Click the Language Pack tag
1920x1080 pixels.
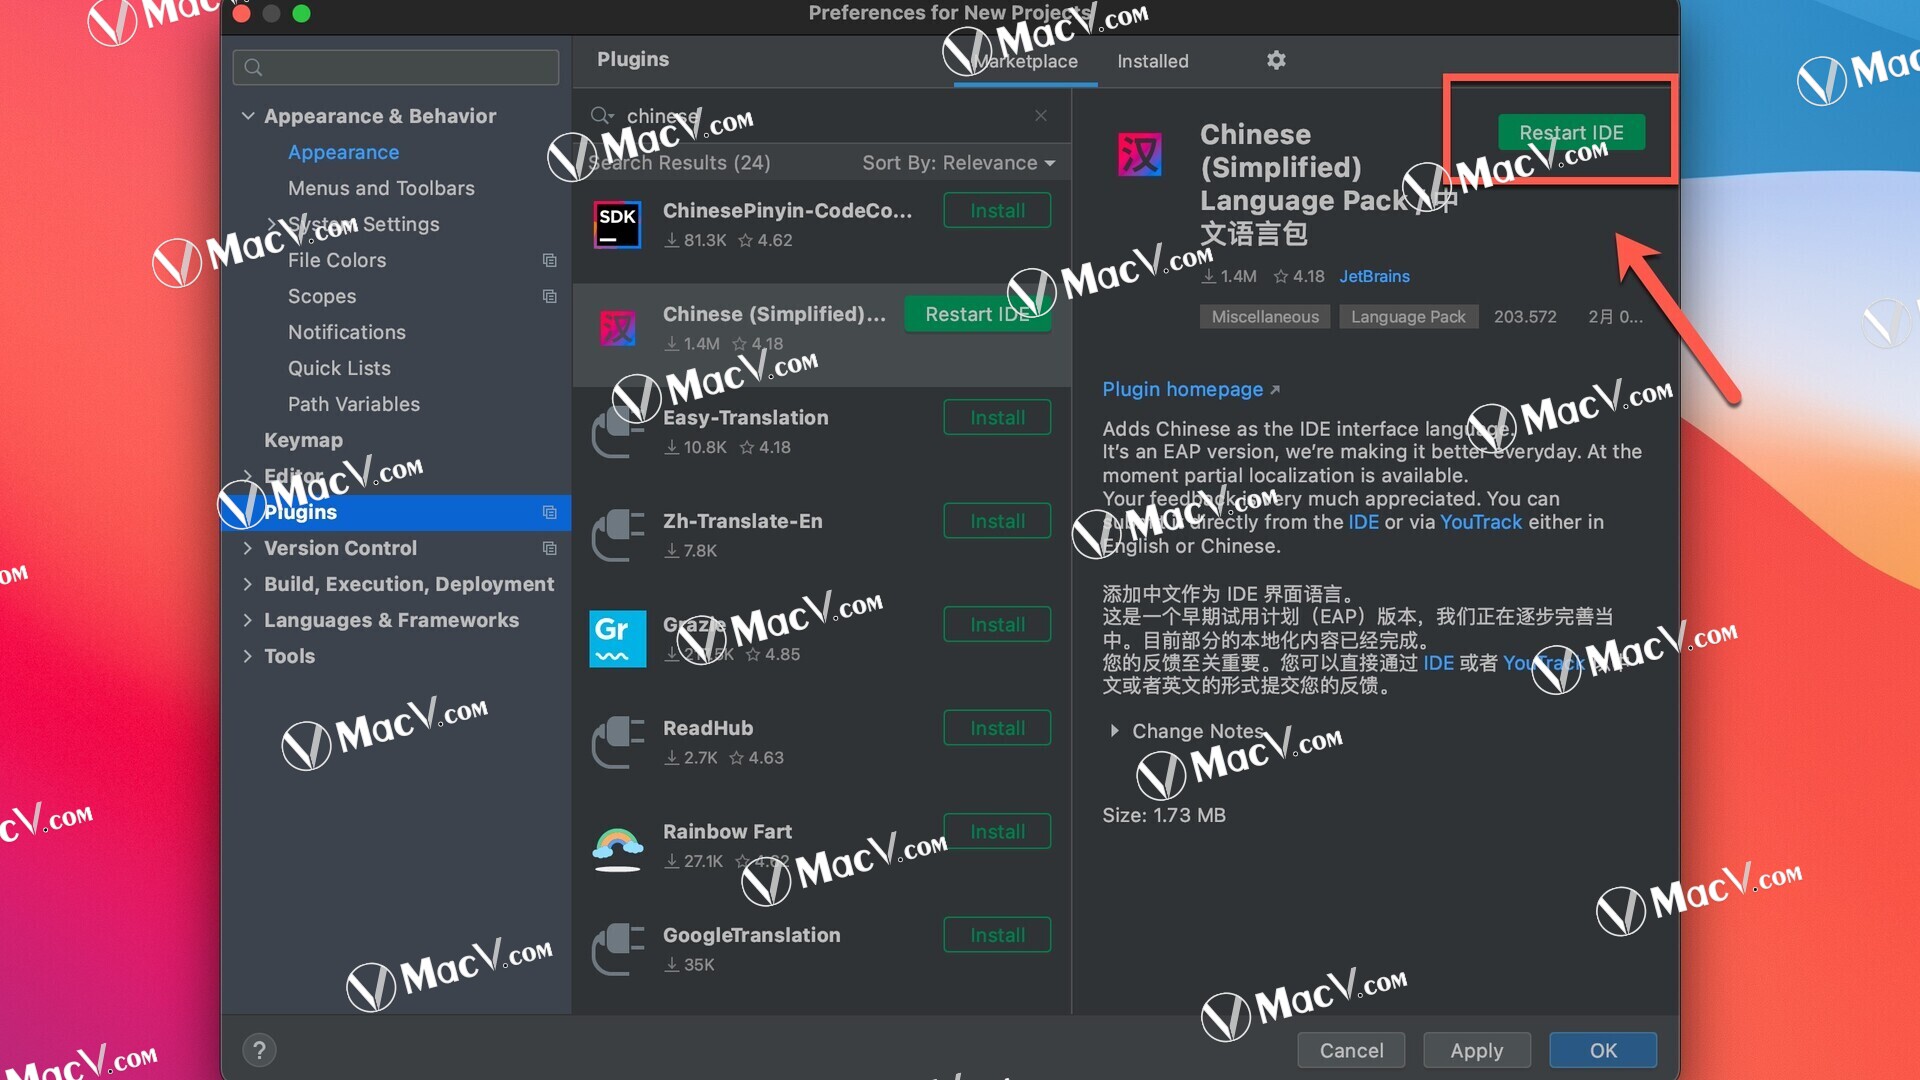pos(1408,317)
